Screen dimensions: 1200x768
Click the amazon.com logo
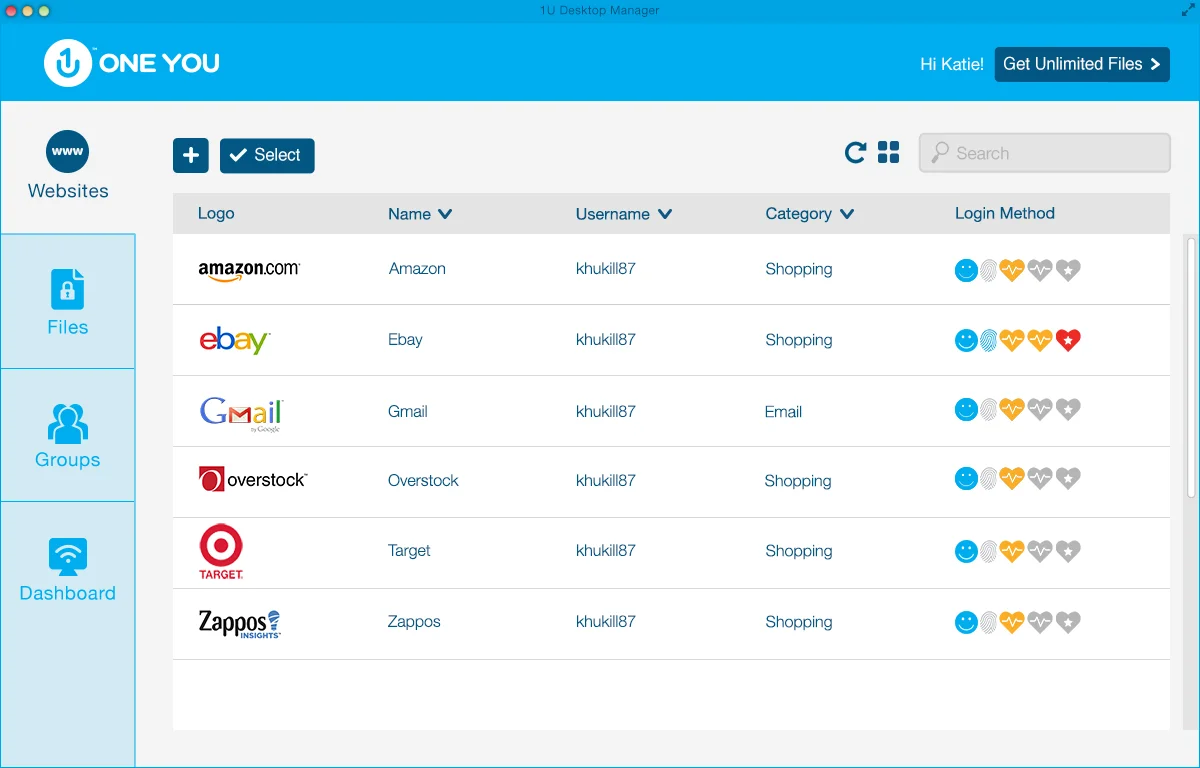click(249, 270)
